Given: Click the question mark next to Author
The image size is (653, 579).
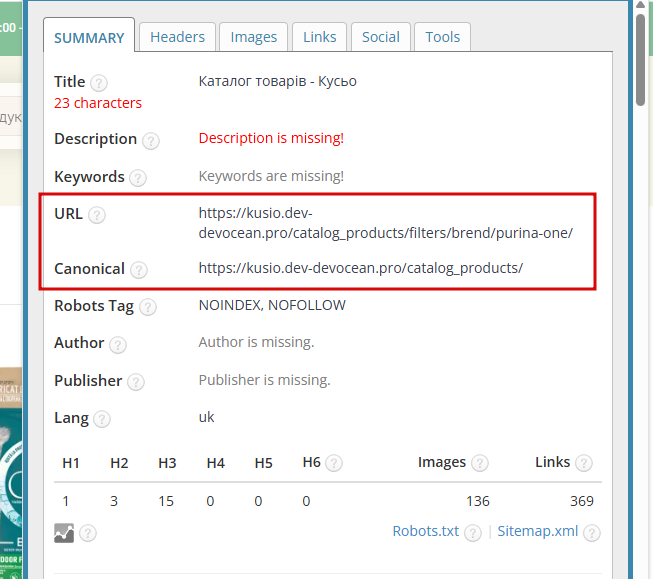Looking at the screenshot, I should (x=118, y=345).
